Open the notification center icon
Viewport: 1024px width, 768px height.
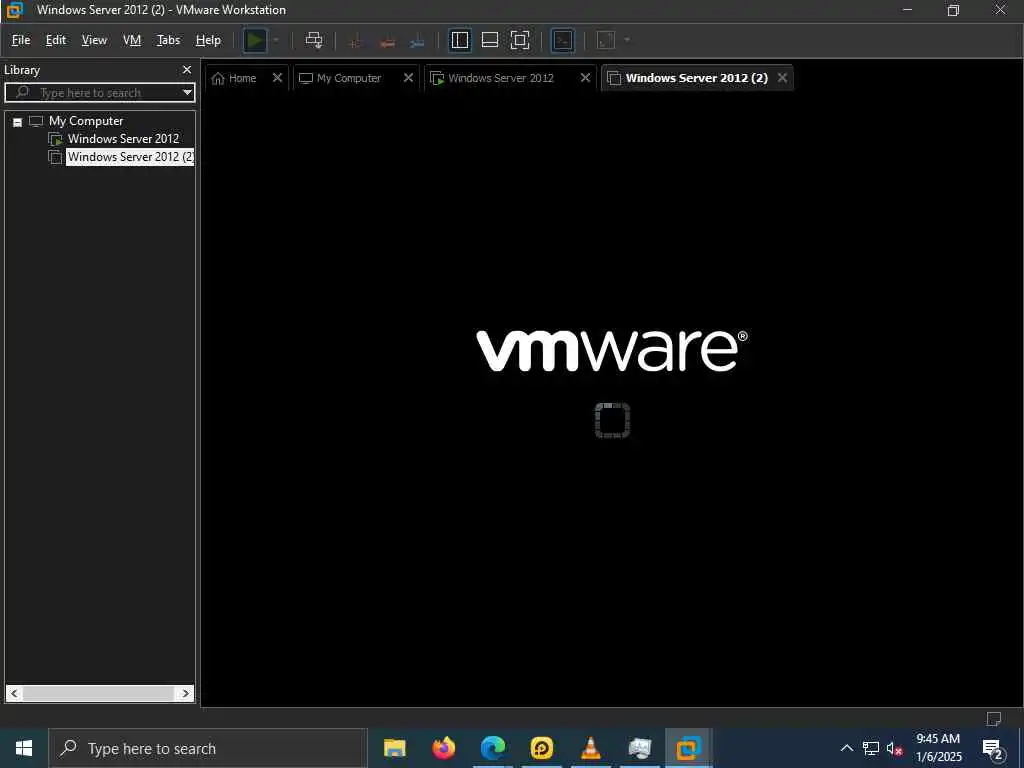(x=993, y=750)
